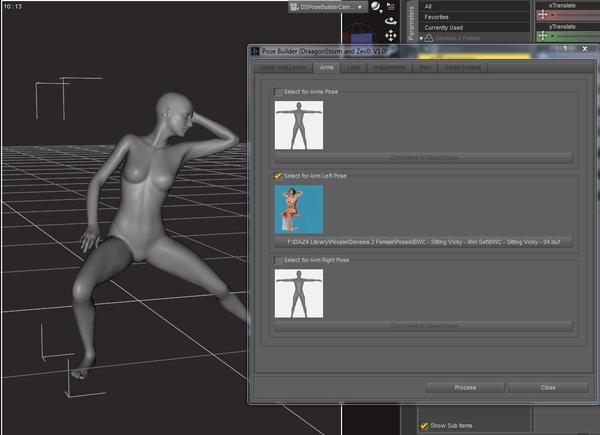This screenshot has width=600, height=435.
Task: Click the viewport draw style sphere icon
Action: pyautogui.click(x=375, y=6)
